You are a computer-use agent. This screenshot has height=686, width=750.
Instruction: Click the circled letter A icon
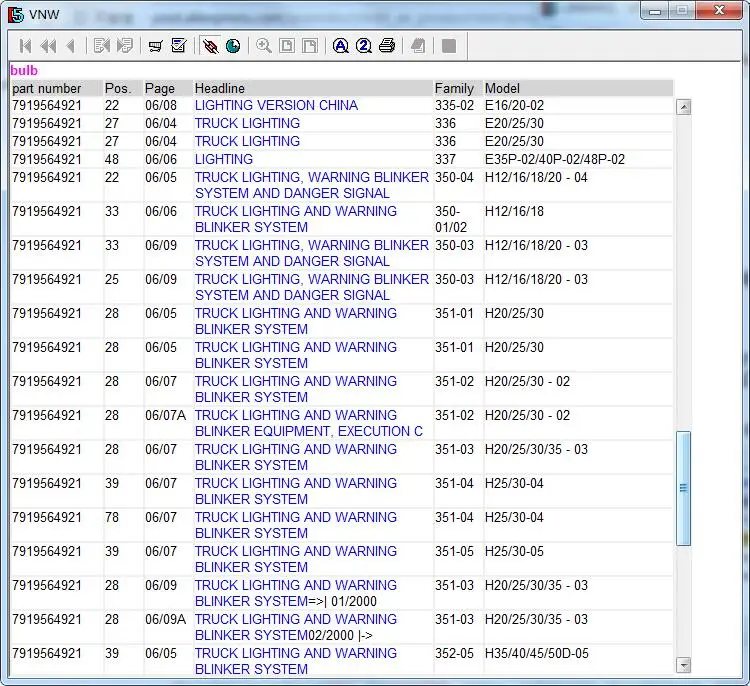[340, 46]
